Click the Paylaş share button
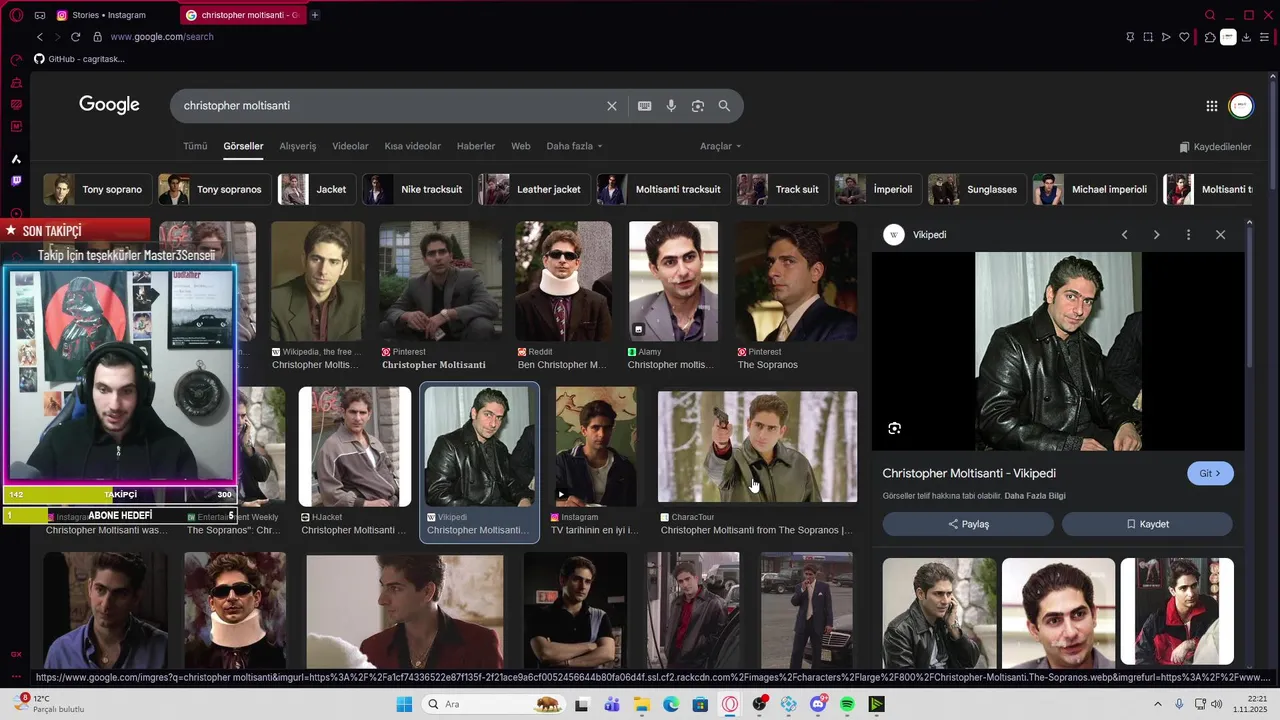Screen dimensions: 1280x720 [x=968, y=524]
